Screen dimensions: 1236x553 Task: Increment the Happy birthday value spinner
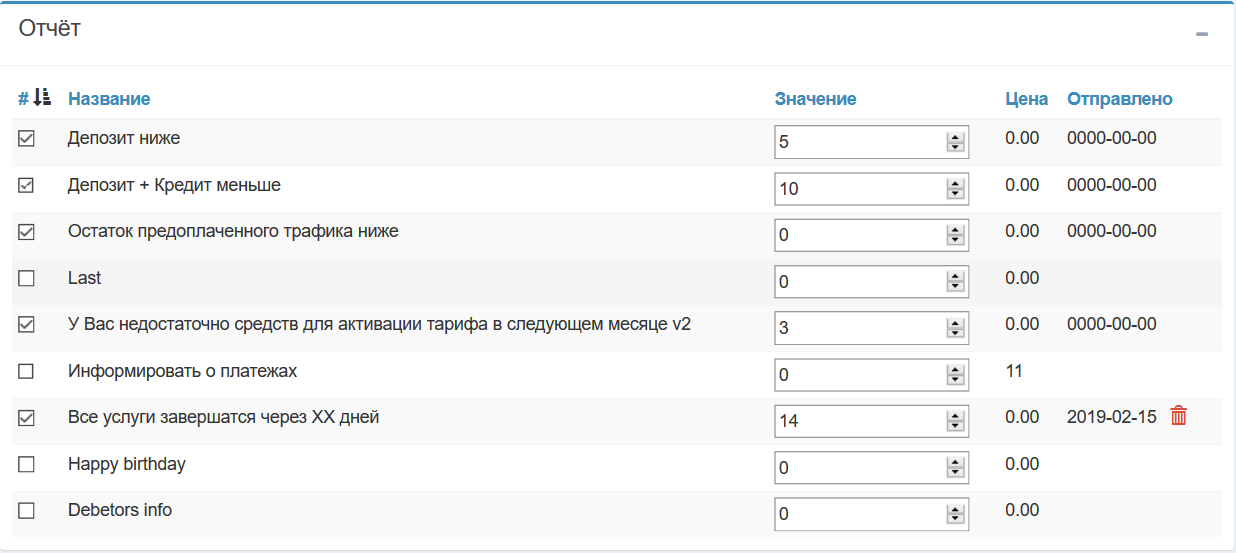click(956, 462)
